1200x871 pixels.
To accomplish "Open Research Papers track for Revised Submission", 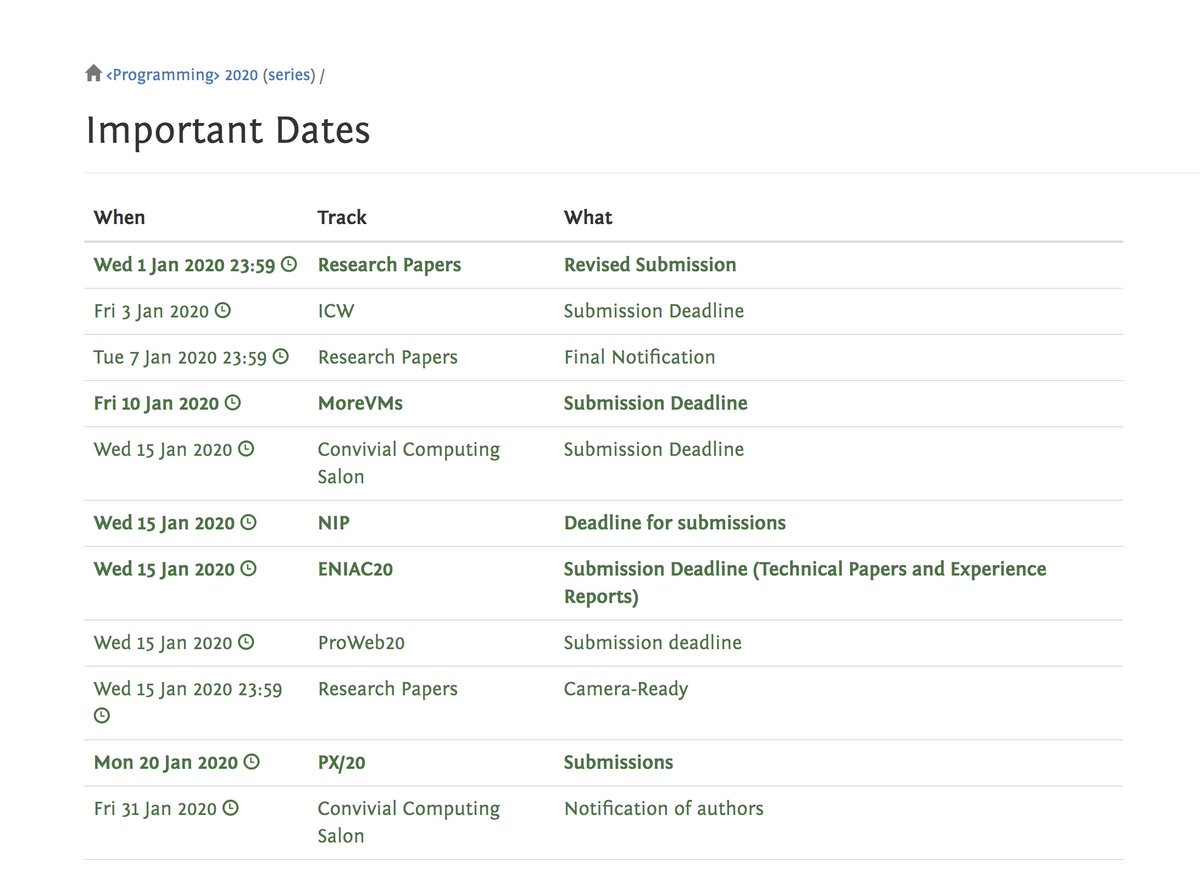I will (389, 265).
